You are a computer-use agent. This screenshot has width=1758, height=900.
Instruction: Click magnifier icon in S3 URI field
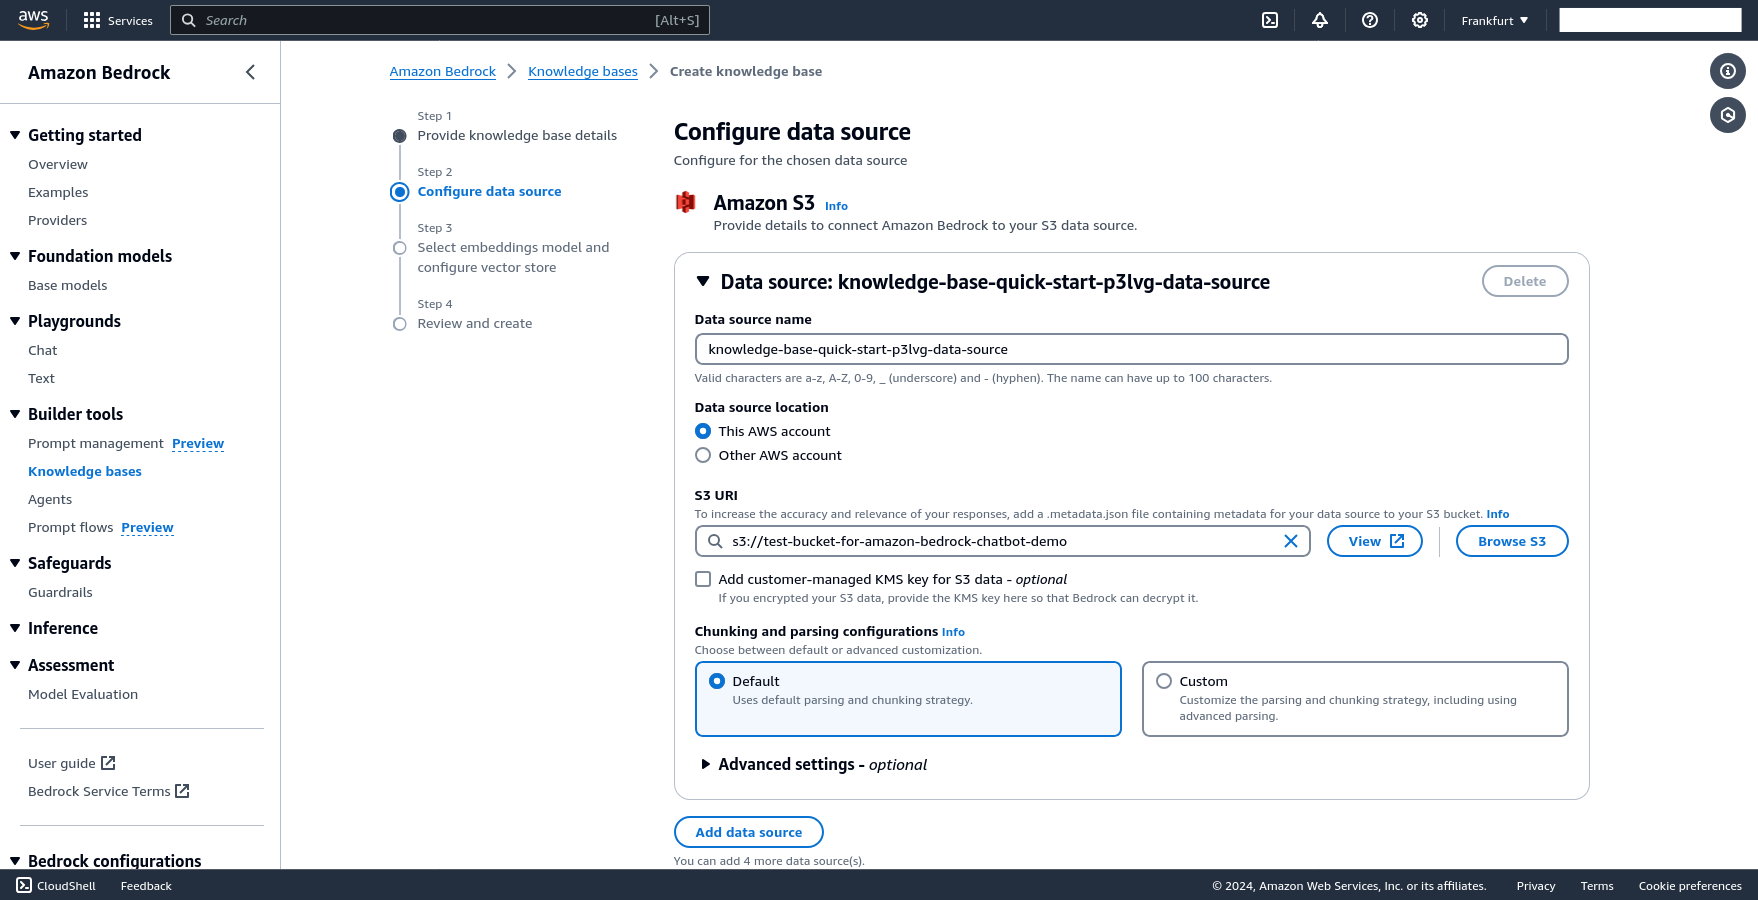[715, 541]
